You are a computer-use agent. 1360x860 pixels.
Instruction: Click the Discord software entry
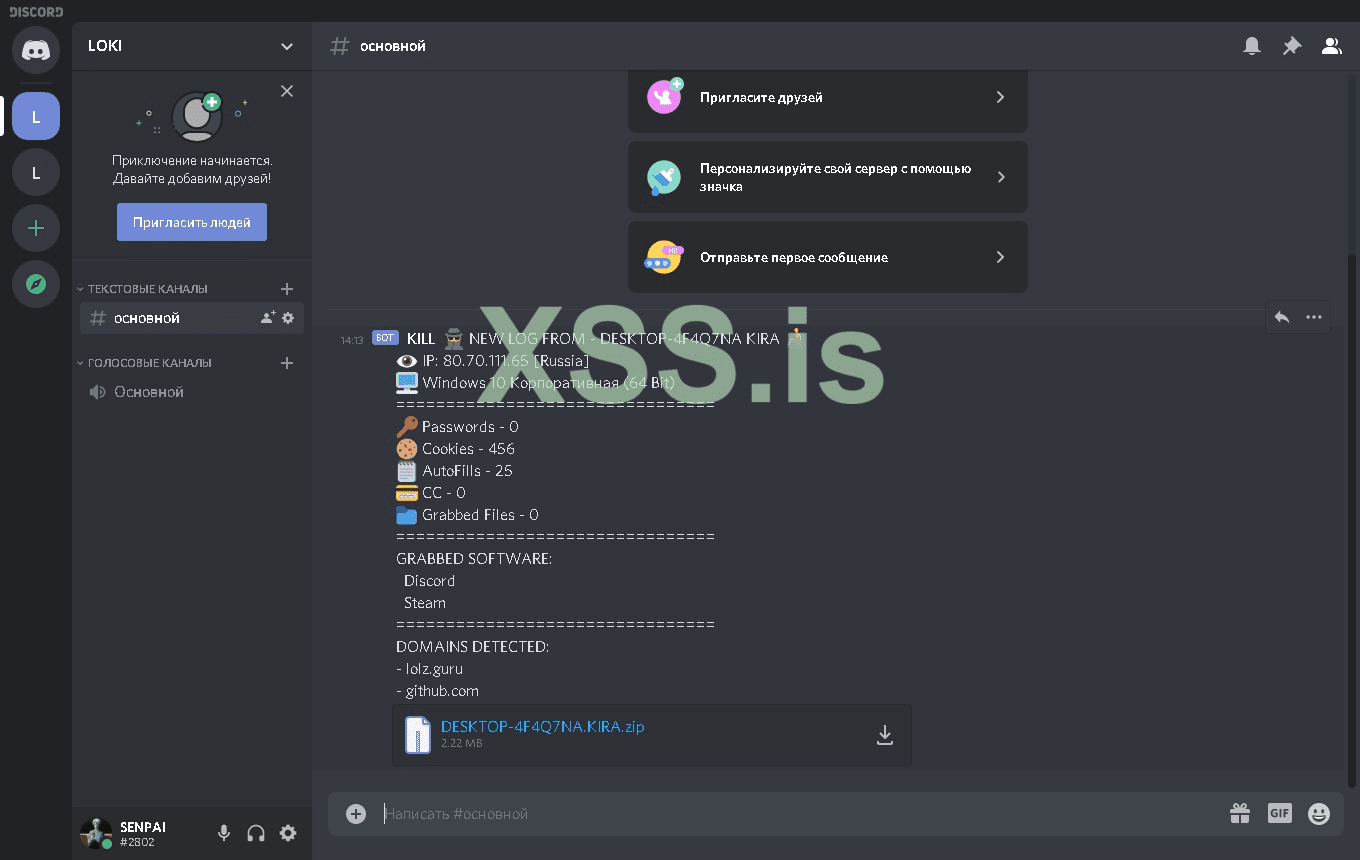(429, 581)
